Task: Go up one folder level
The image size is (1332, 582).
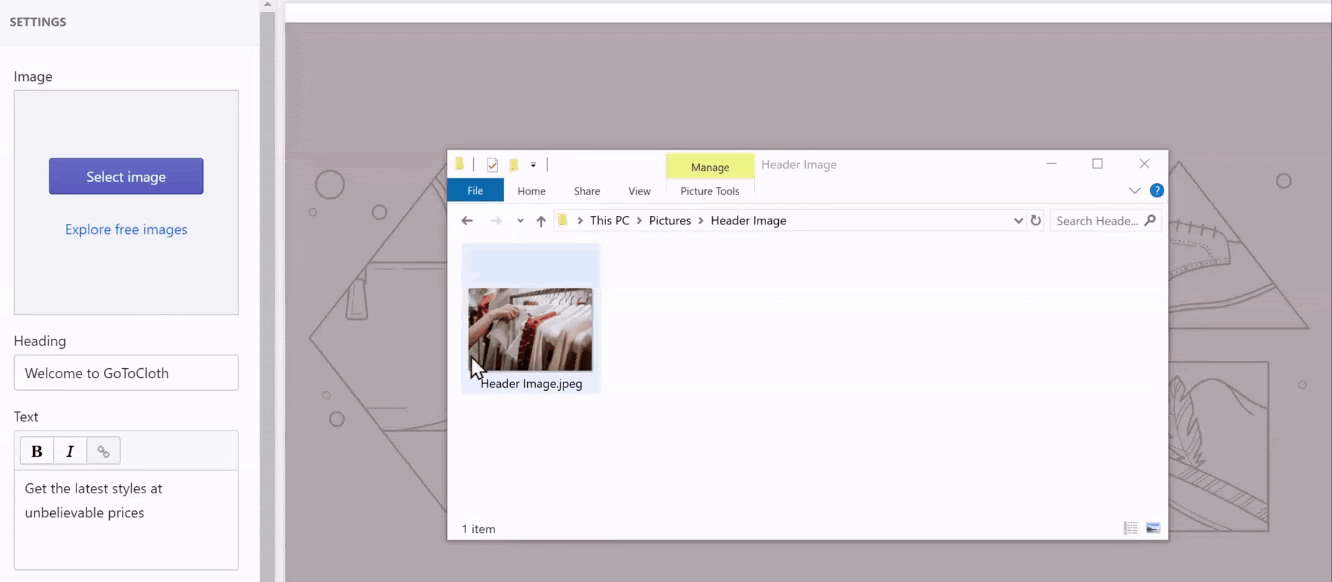Action: [x=541, y=221]
